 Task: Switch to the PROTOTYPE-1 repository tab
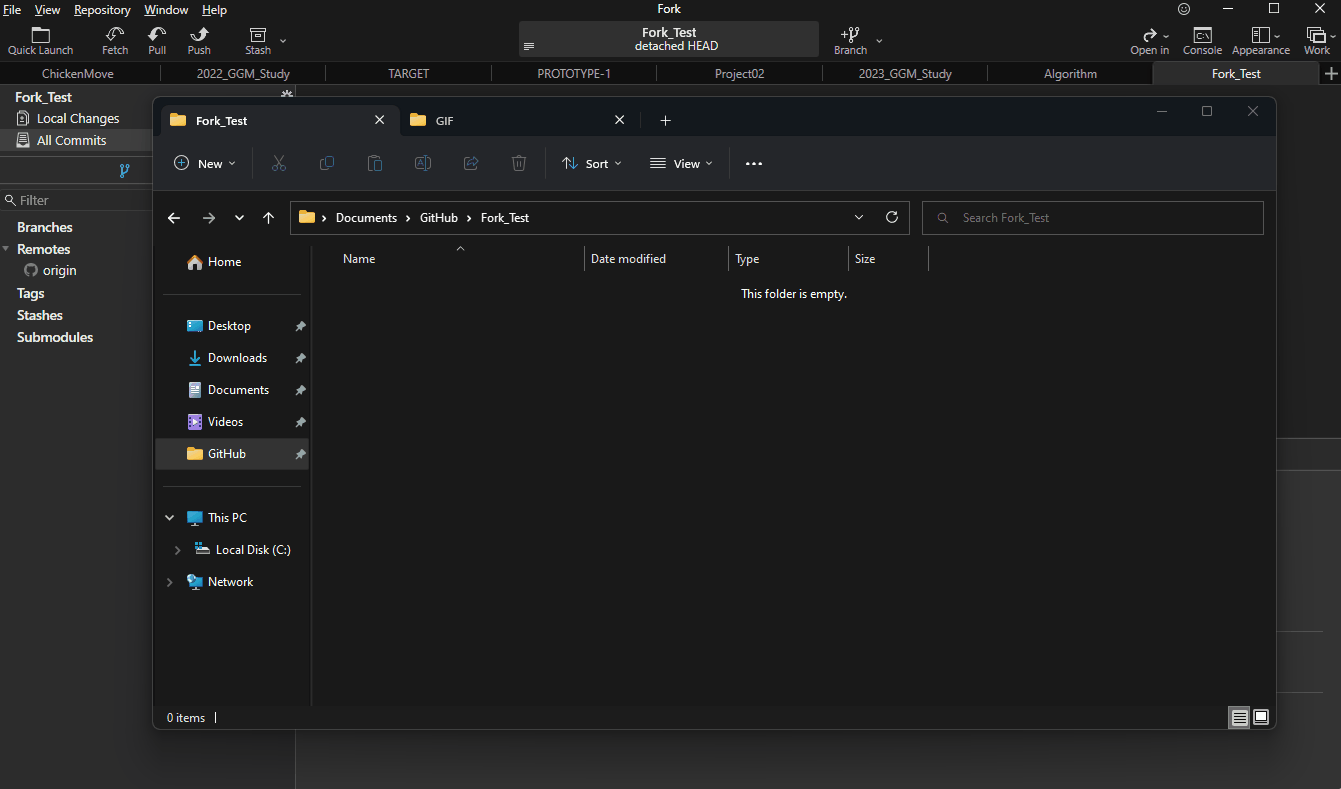(x=574, y=74)
